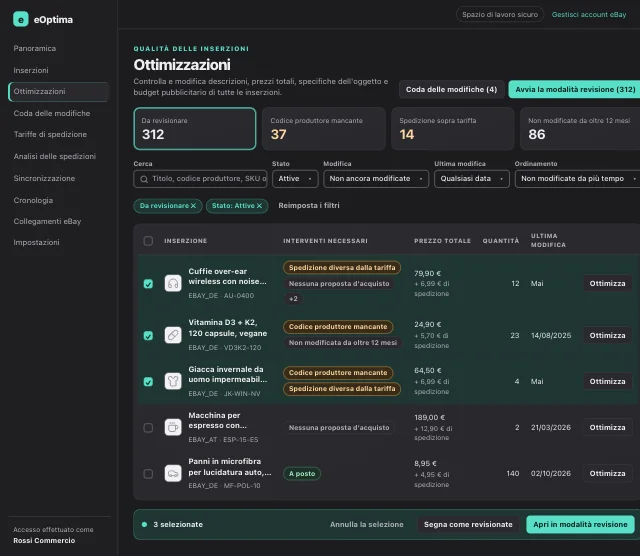Open the Stato dropdown set to Attive
The image size is (640, 556).
click(295, 179)
